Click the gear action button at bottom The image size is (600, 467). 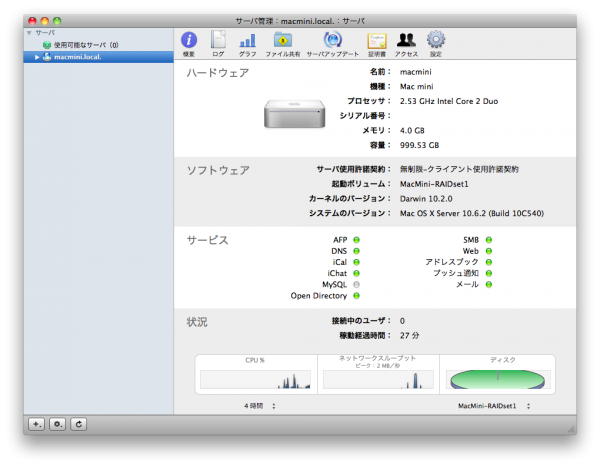coord(58,424)
